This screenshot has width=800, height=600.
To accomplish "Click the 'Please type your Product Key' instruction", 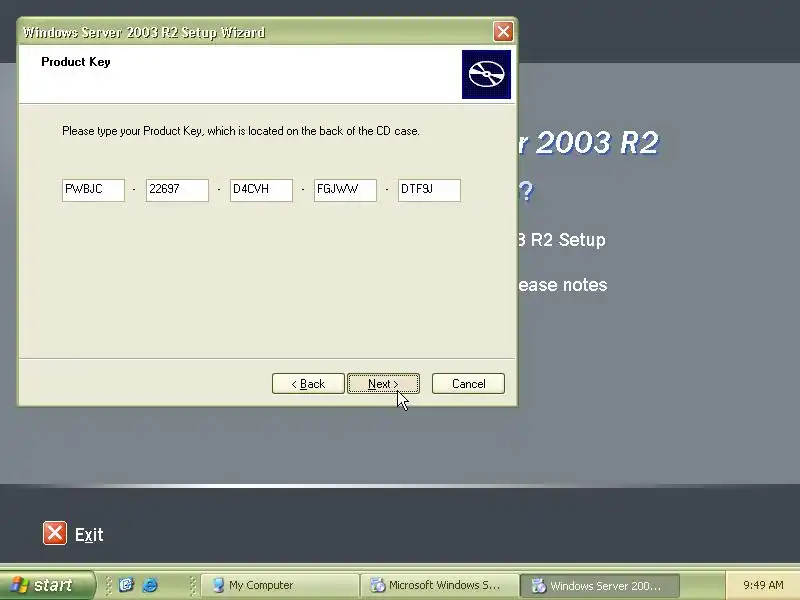I will point(241,131).
